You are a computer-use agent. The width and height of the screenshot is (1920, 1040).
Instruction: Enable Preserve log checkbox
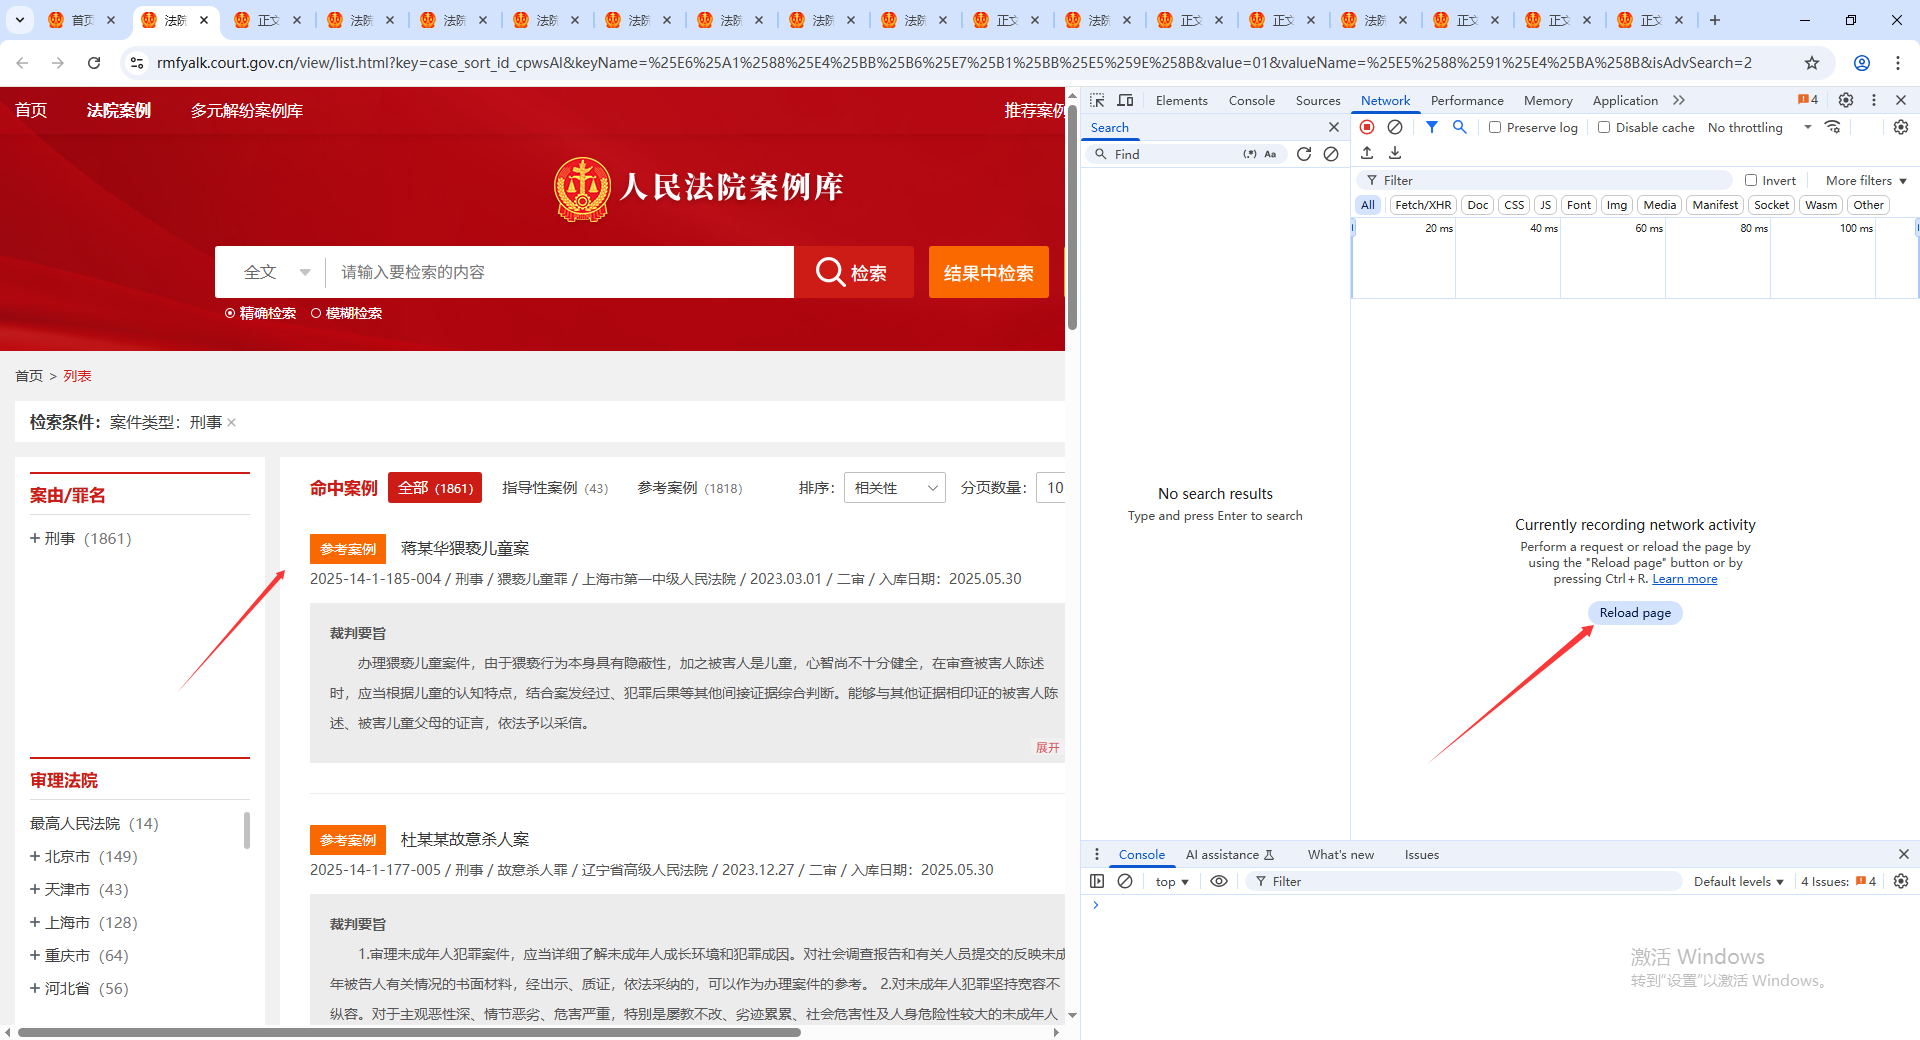pos(1495,127)
